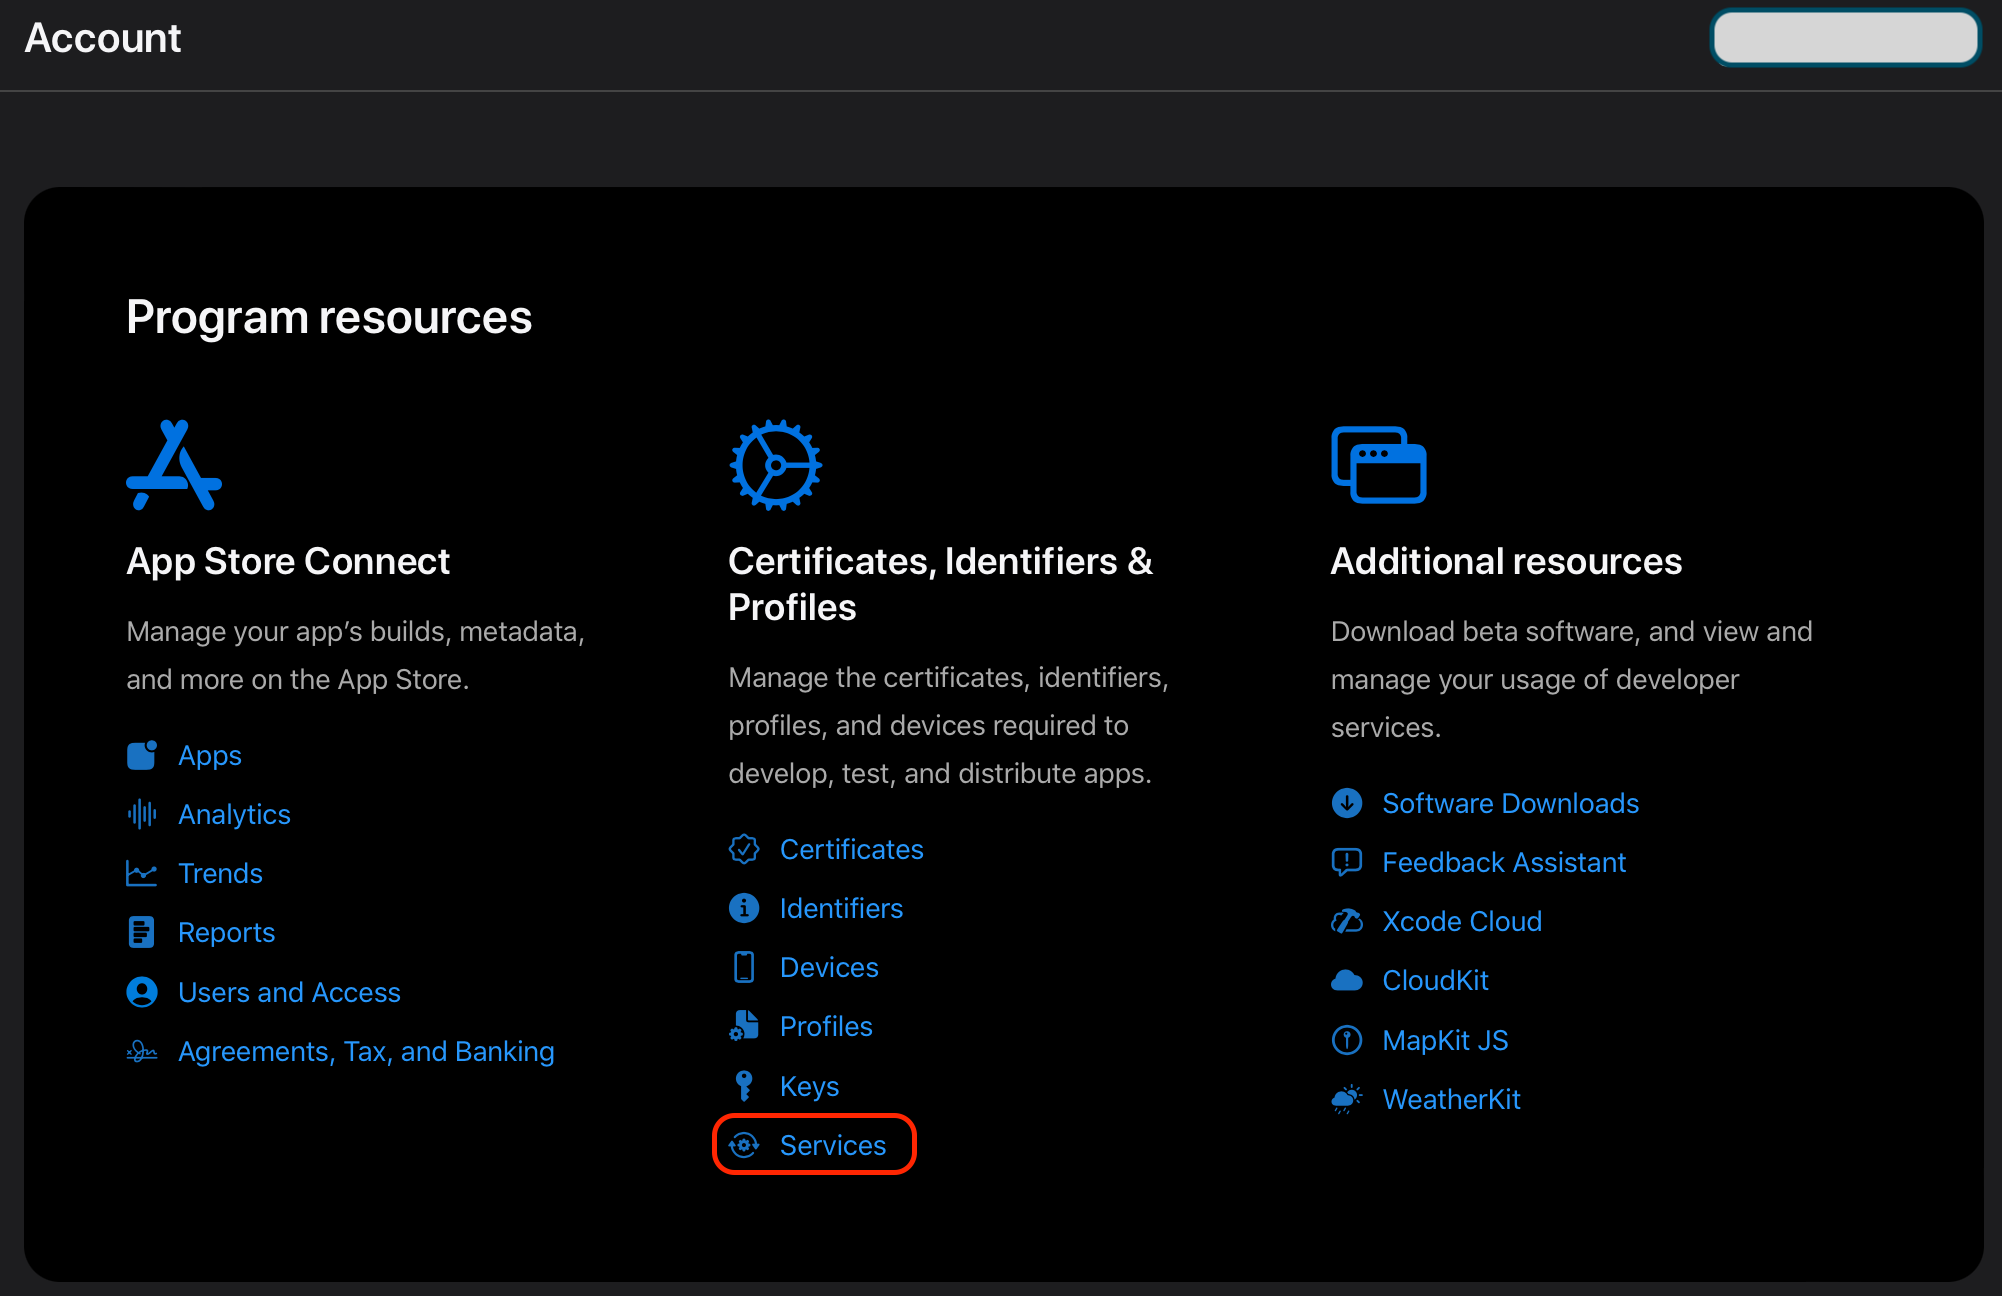This screenshot has width=2002, height=1296.
Task: Click the Analytics waveform icon
Action: 142,814
